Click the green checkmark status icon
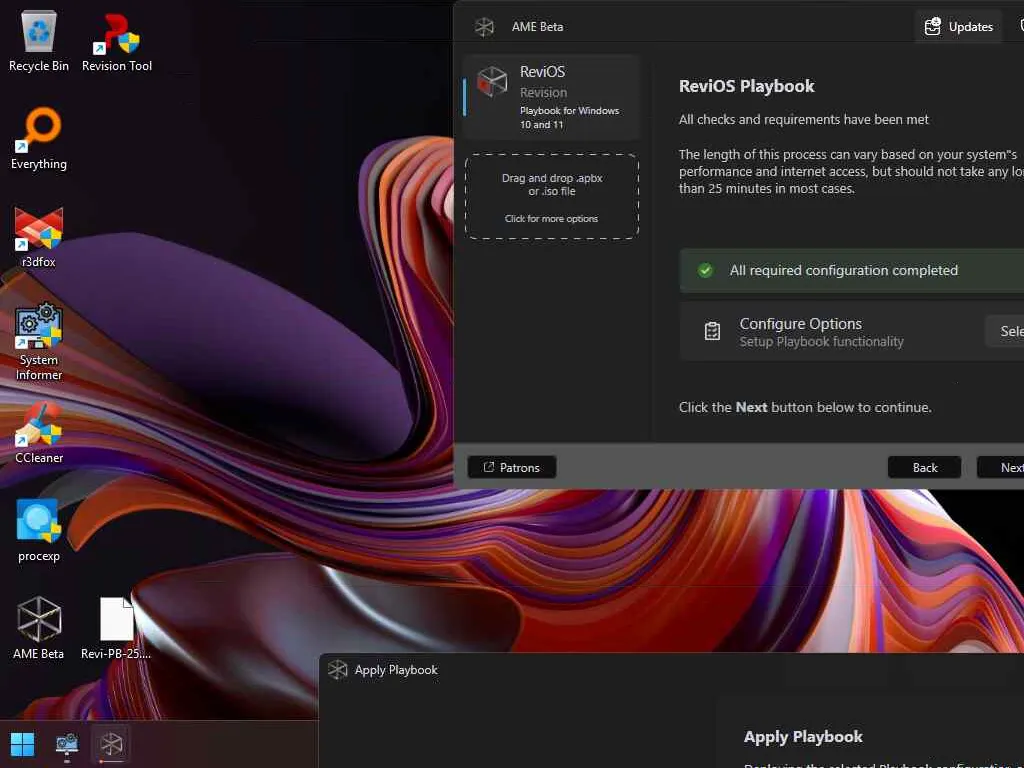Image resolution: width=1024 pixels, height=768 pixels. coord(705,270)
